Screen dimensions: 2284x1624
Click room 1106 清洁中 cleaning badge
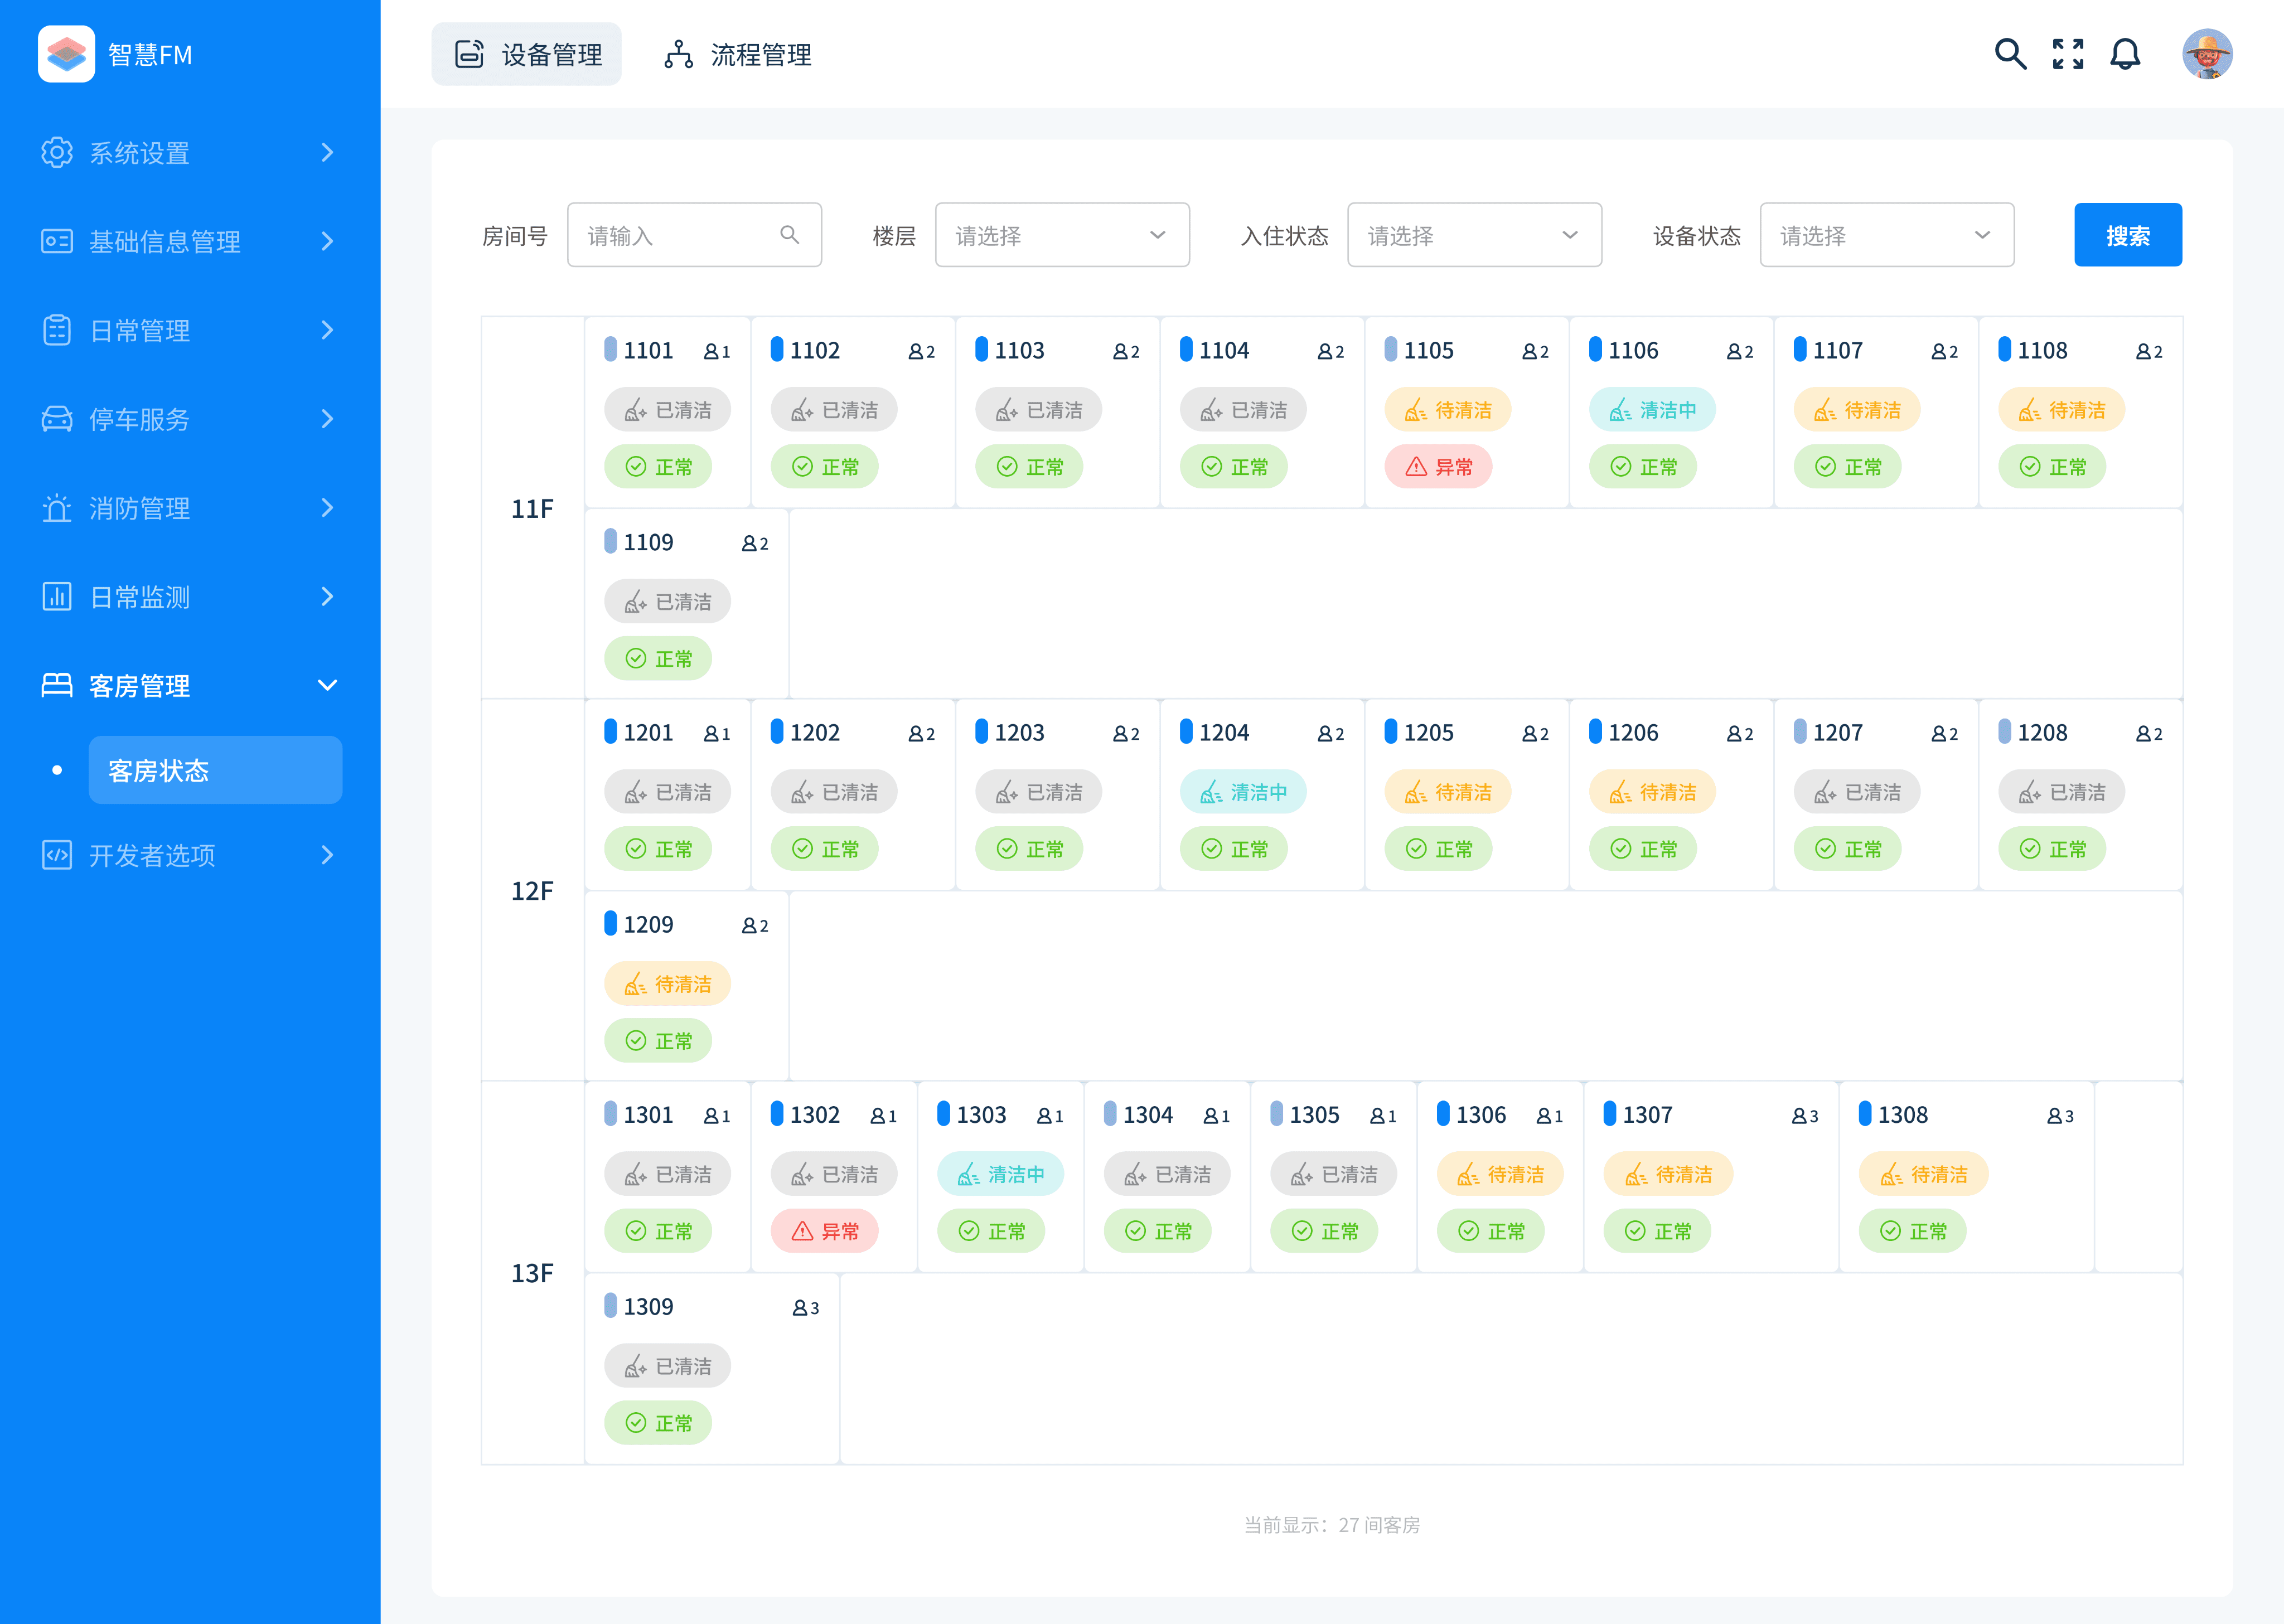(1652, 410)
